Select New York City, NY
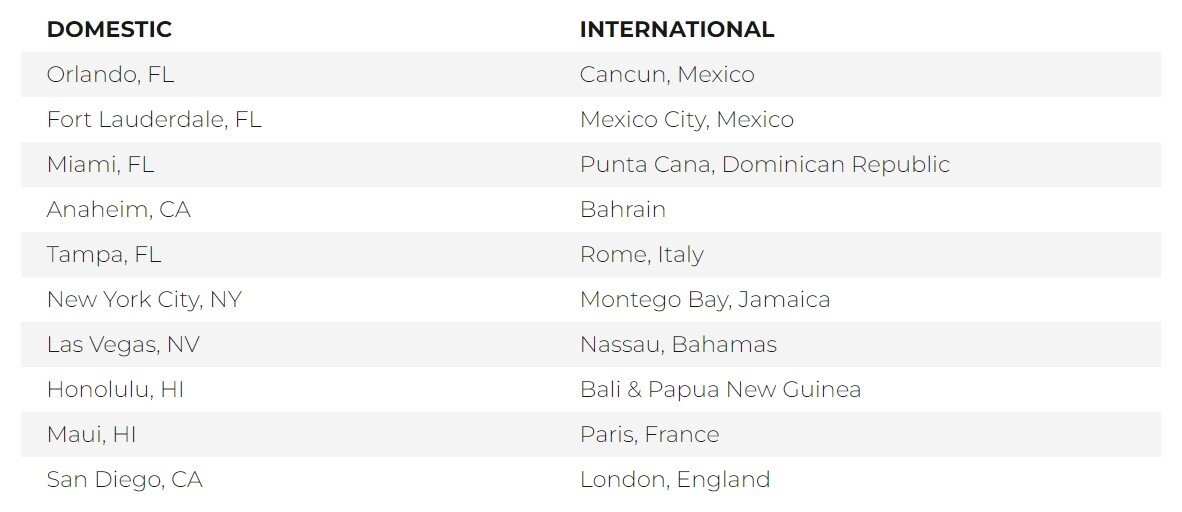Image resolution: width=1182 pixels, height=512 pixels. click(144, 300)
